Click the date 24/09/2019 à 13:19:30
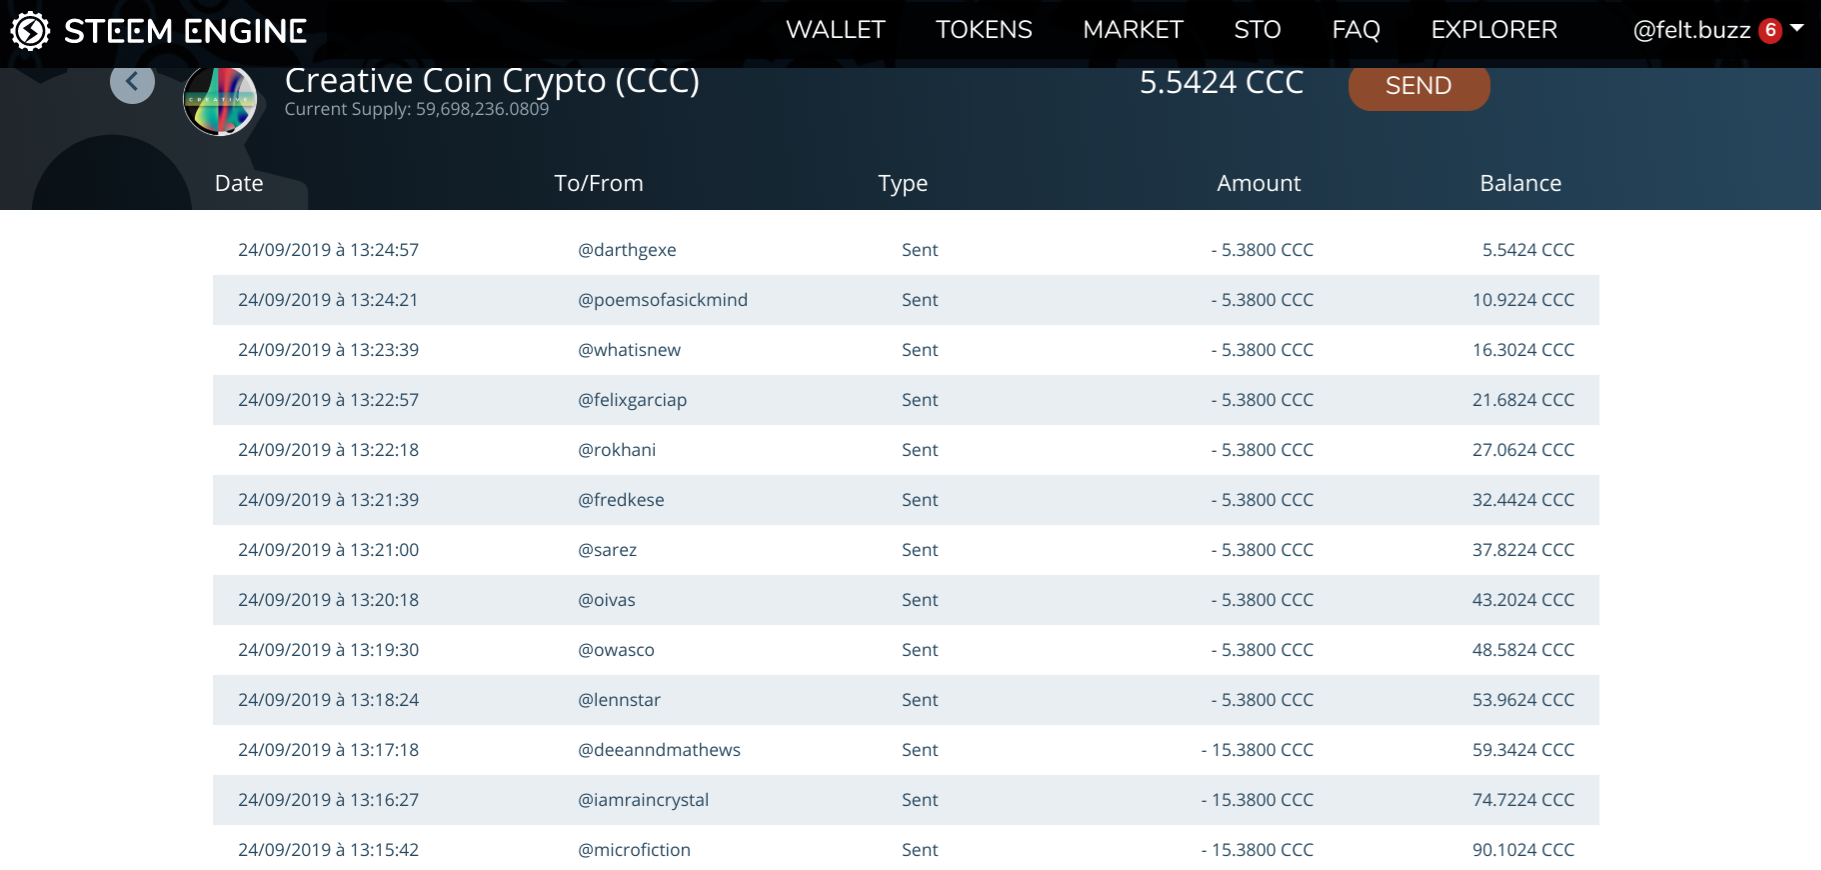 [x=328, y=650]
